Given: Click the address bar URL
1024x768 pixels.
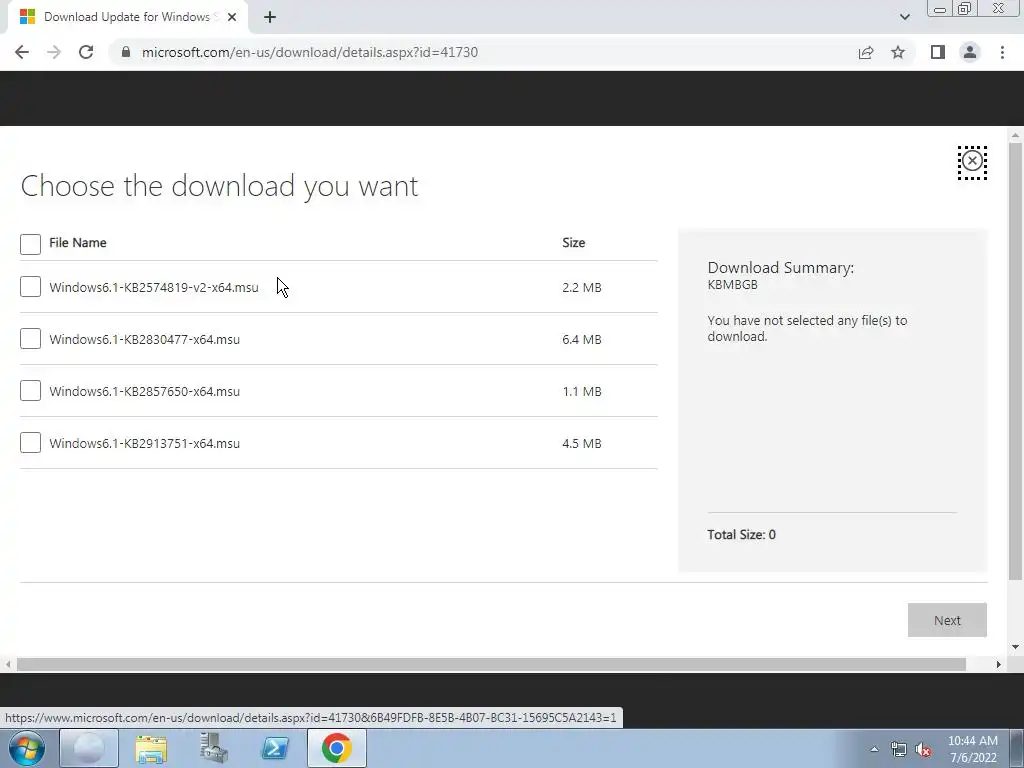Looking at the screenshot, I should coord(310,52).
